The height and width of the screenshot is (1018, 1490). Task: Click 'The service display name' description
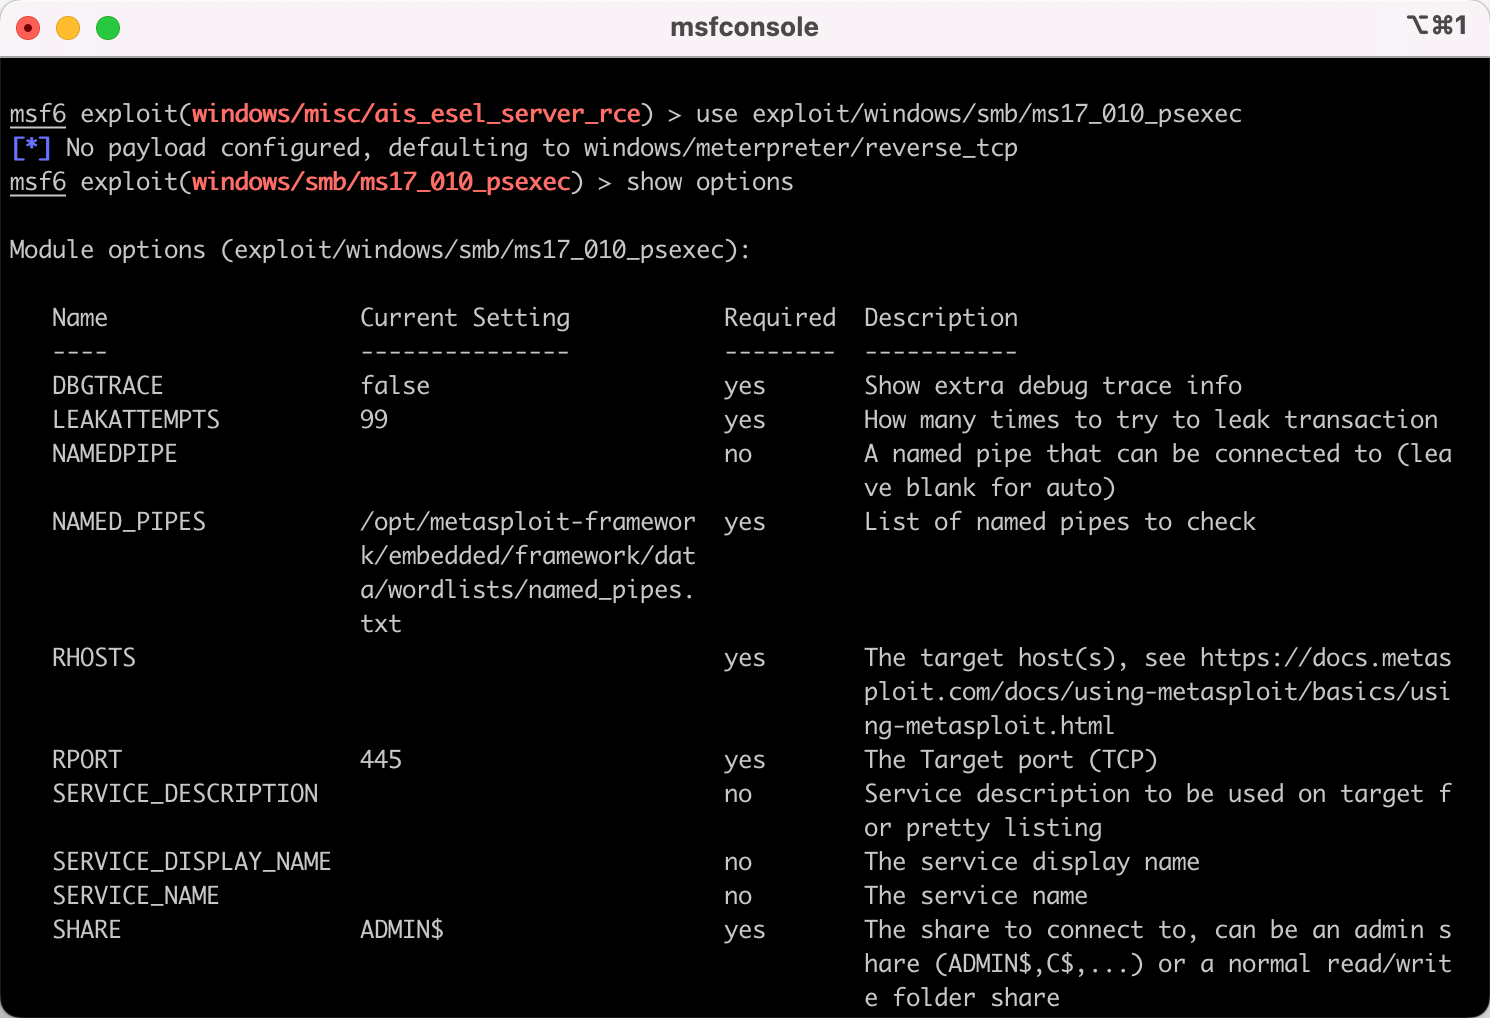click(x=1032, y=862)
